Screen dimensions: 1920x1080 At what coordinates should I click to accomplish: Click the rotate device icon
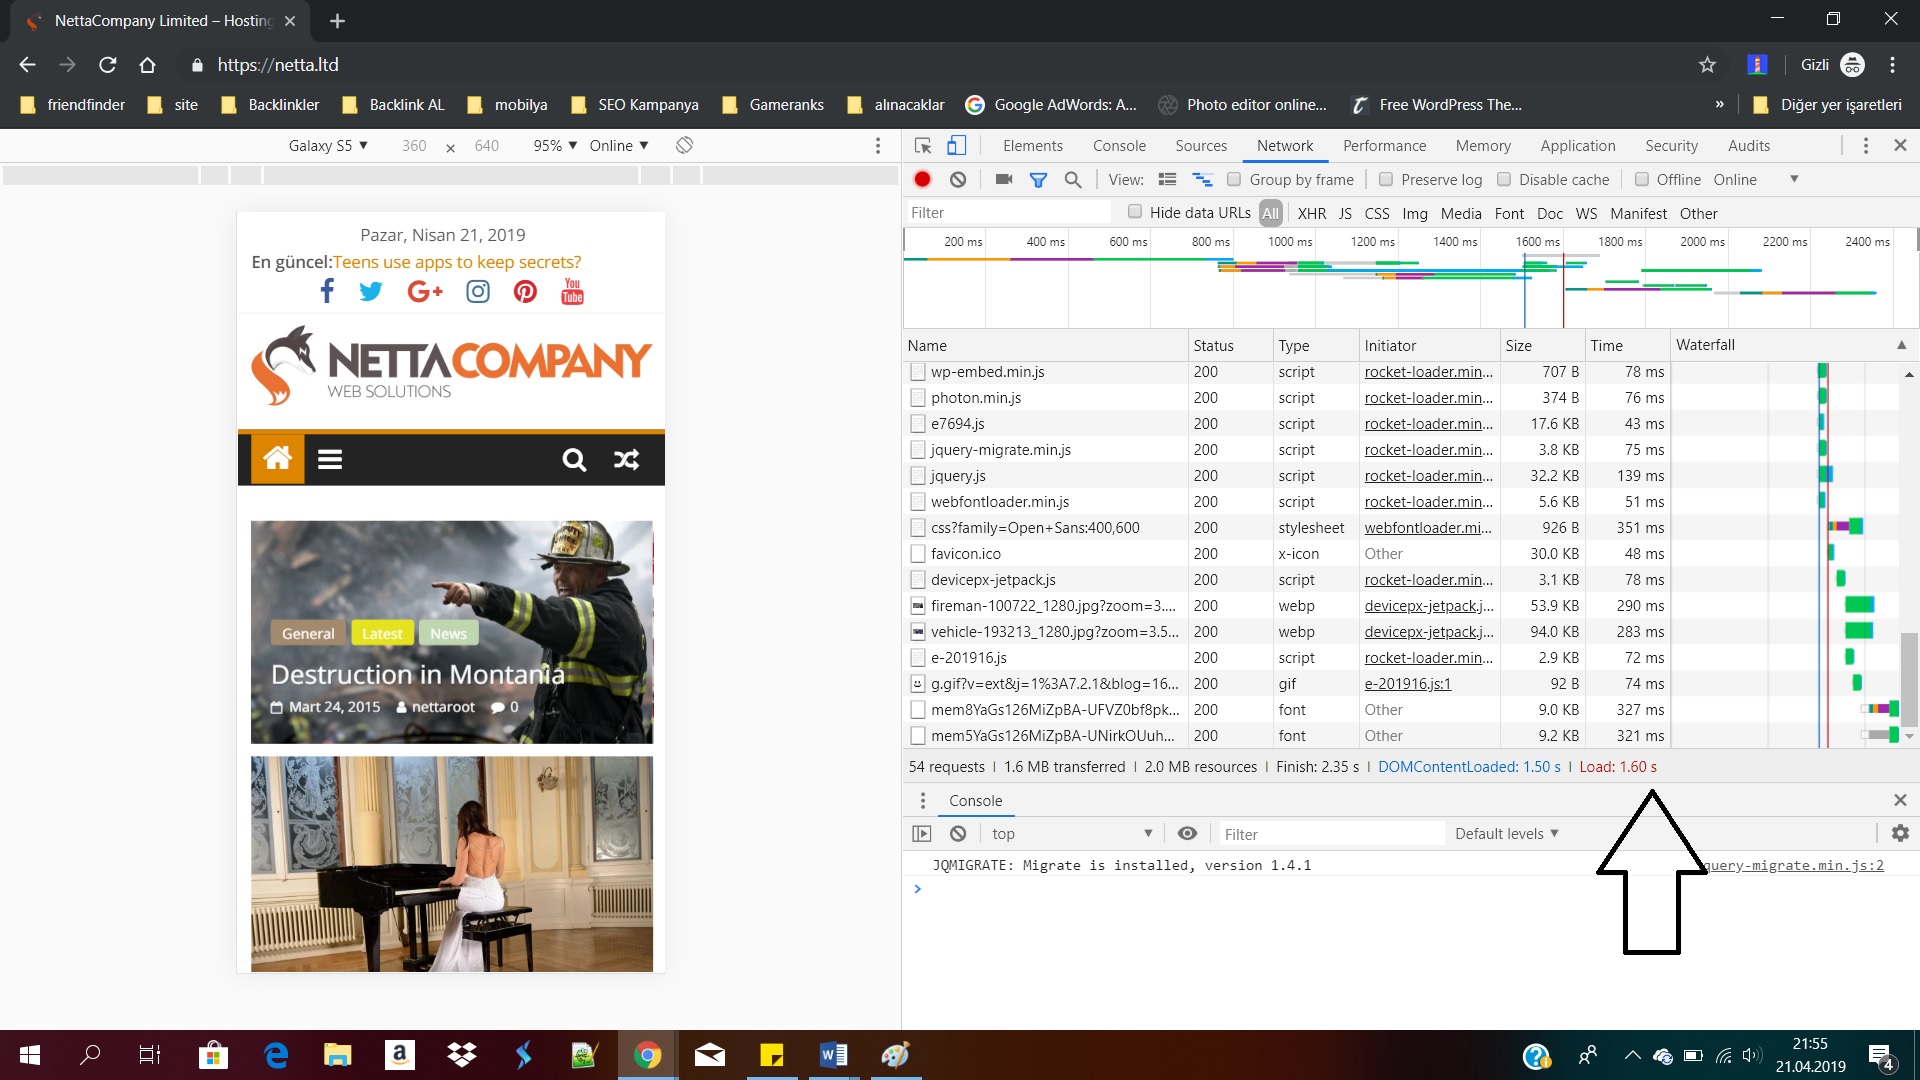tap(684, 146)
